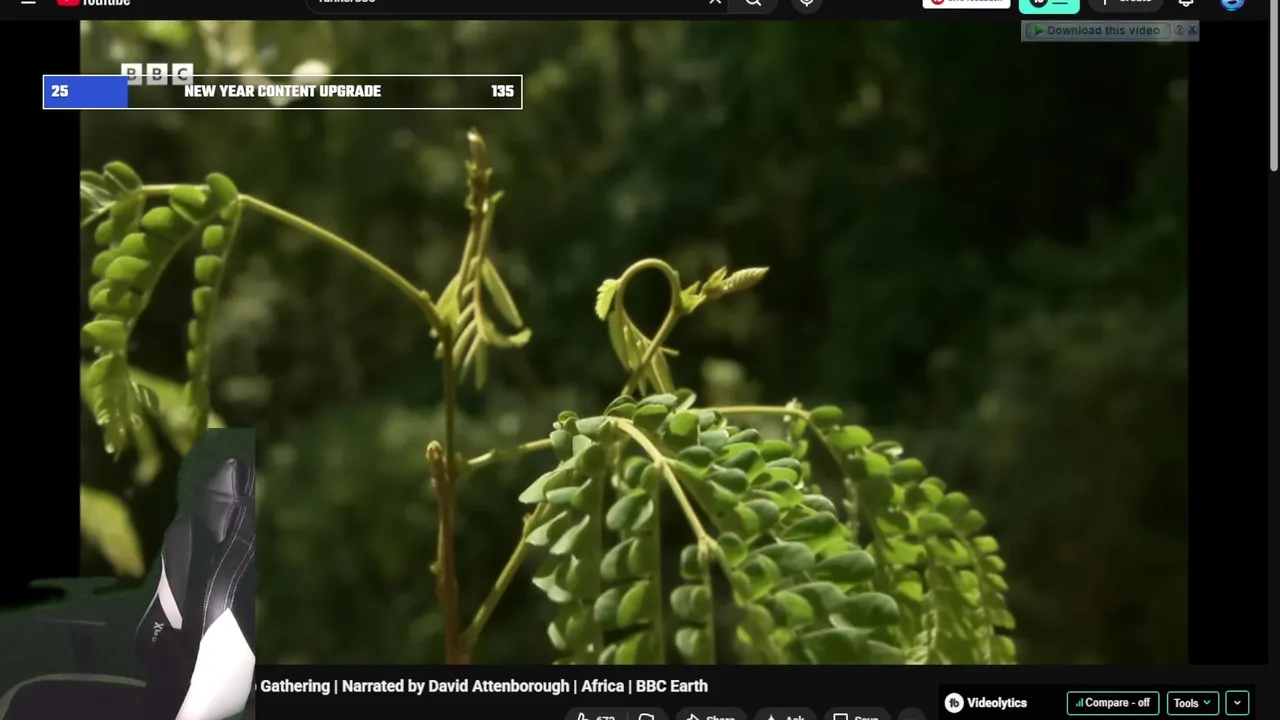This screenshot has width=1280, height=720.
Task: Click the video player showing green leaves
Action: click(x=634, y=340)
